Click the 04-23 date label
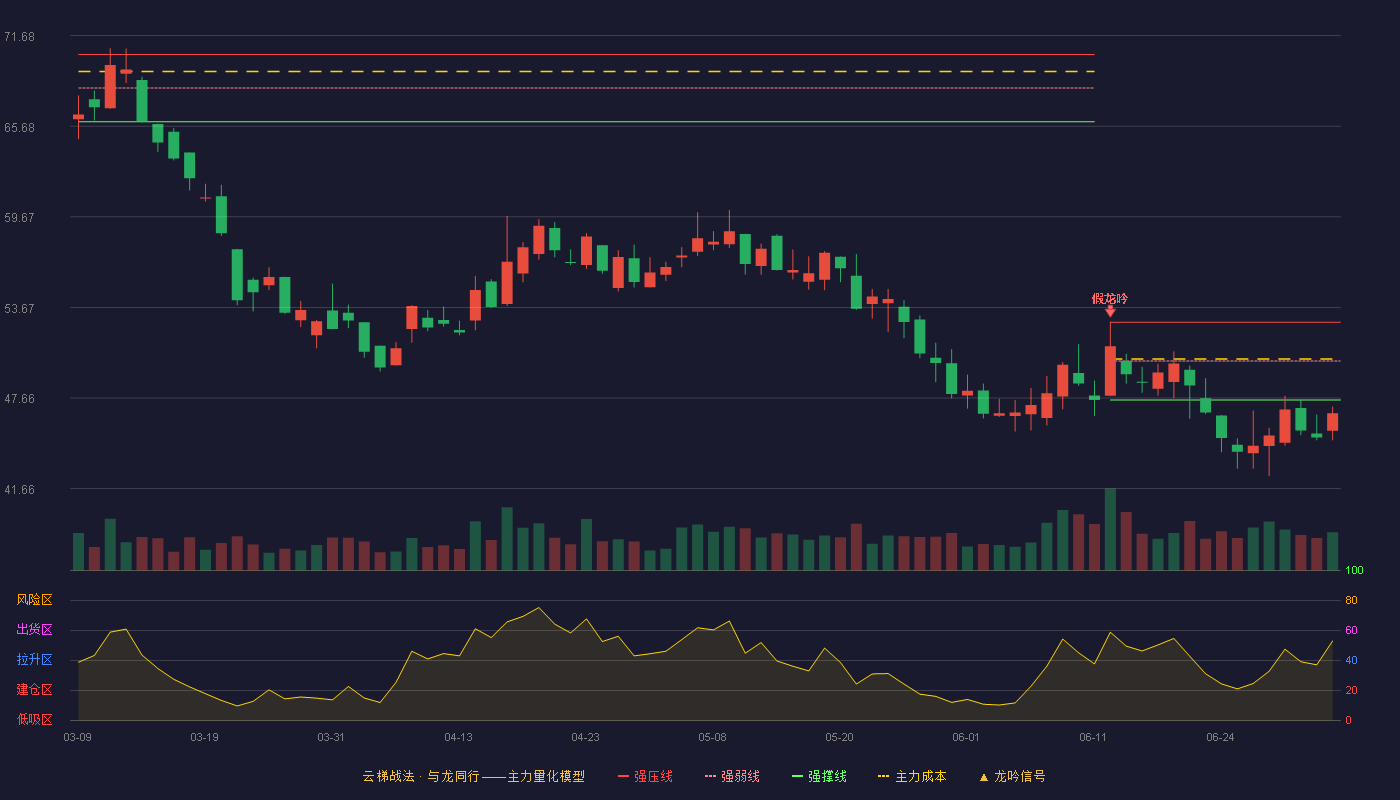The image size is (1400, 800). tap(585, 737)
